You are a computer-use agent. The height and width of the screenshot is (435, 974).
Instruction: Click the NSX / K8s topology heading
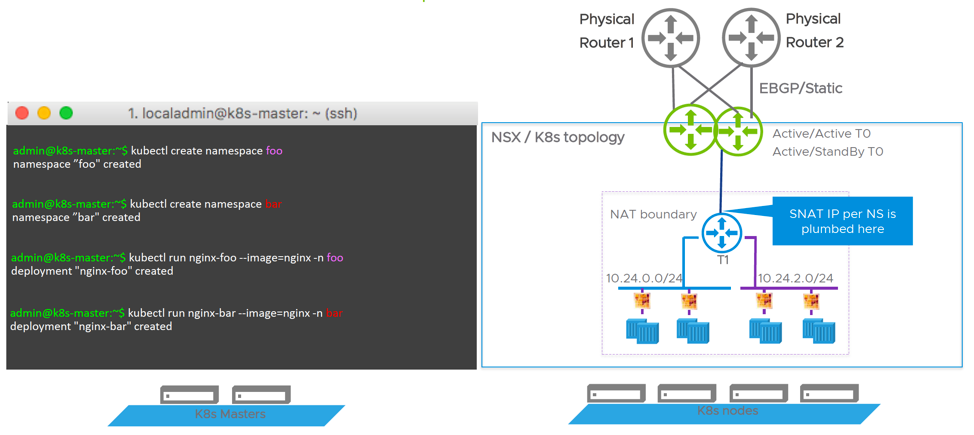pyautogui.click(x=557, y=137)
